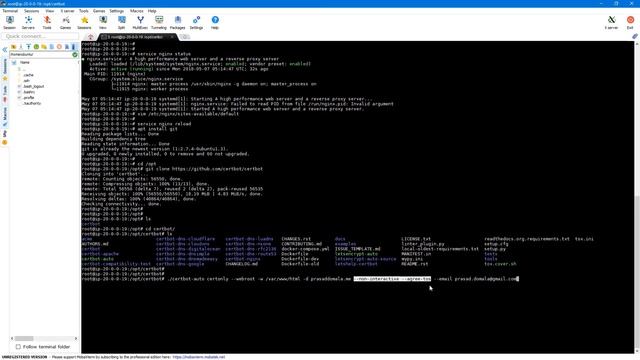Open the Games toolbar icon

(65, 22)
